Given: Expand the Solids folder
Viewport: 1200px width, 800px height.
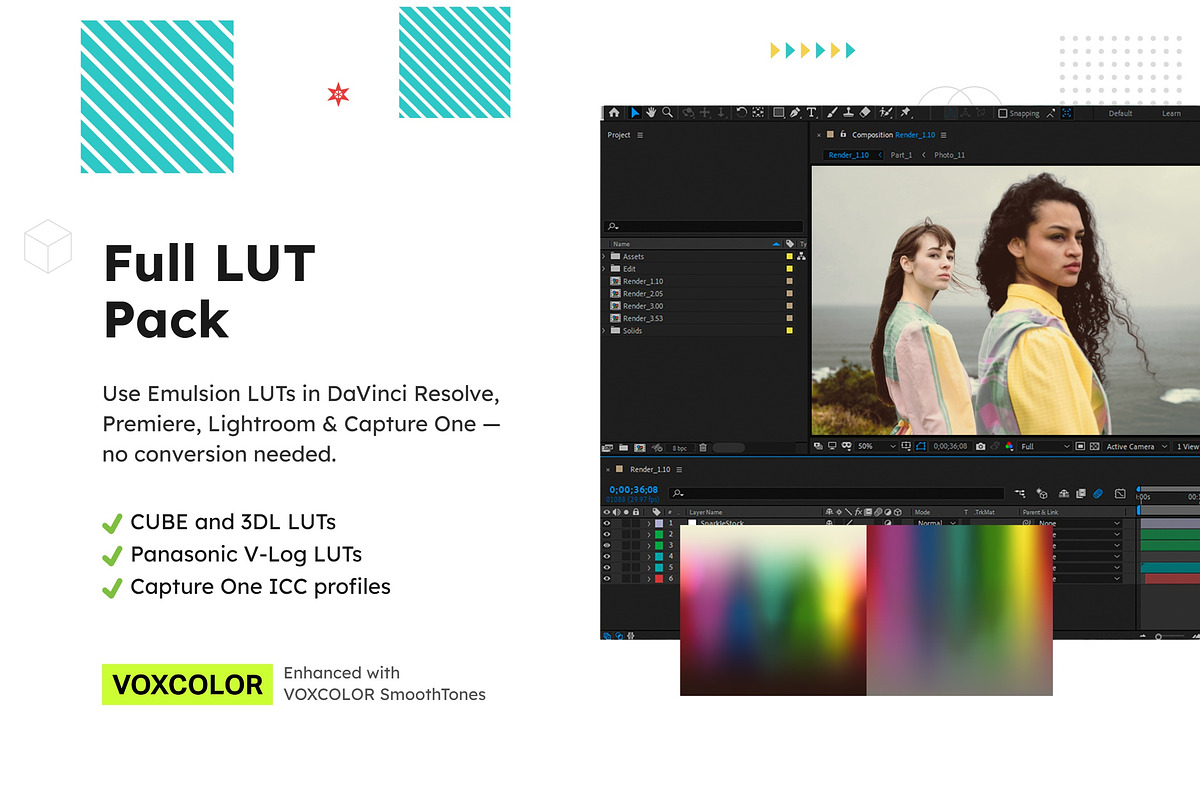Looking at the screenshot, I should (604, 331).
